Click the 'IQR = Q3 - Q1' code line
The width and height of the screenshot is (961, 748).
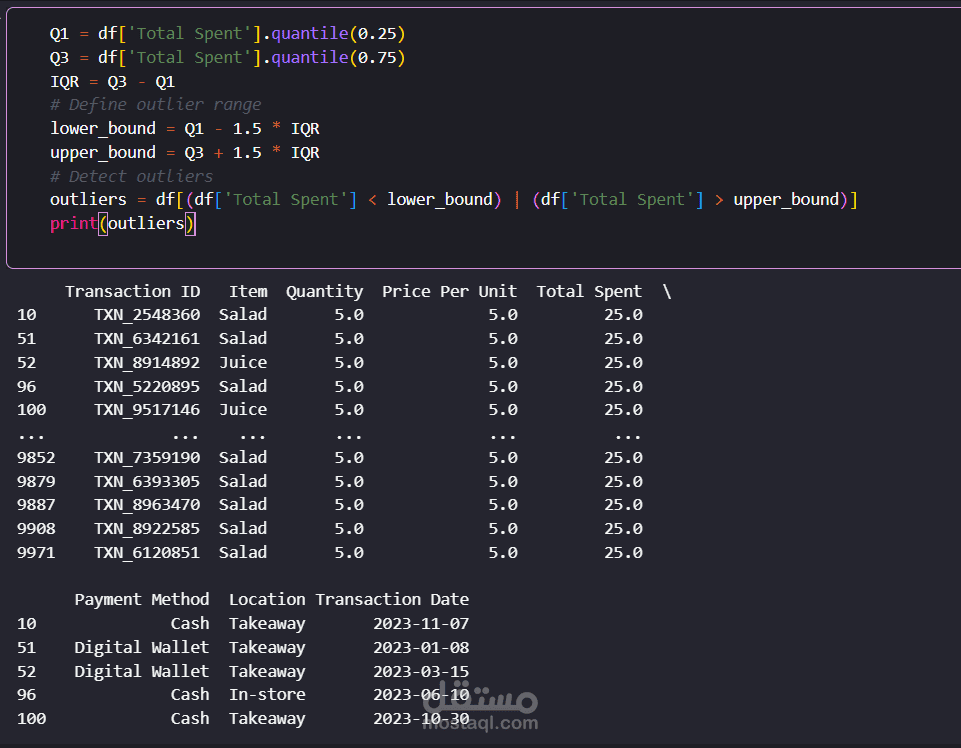tap(112, 81)
